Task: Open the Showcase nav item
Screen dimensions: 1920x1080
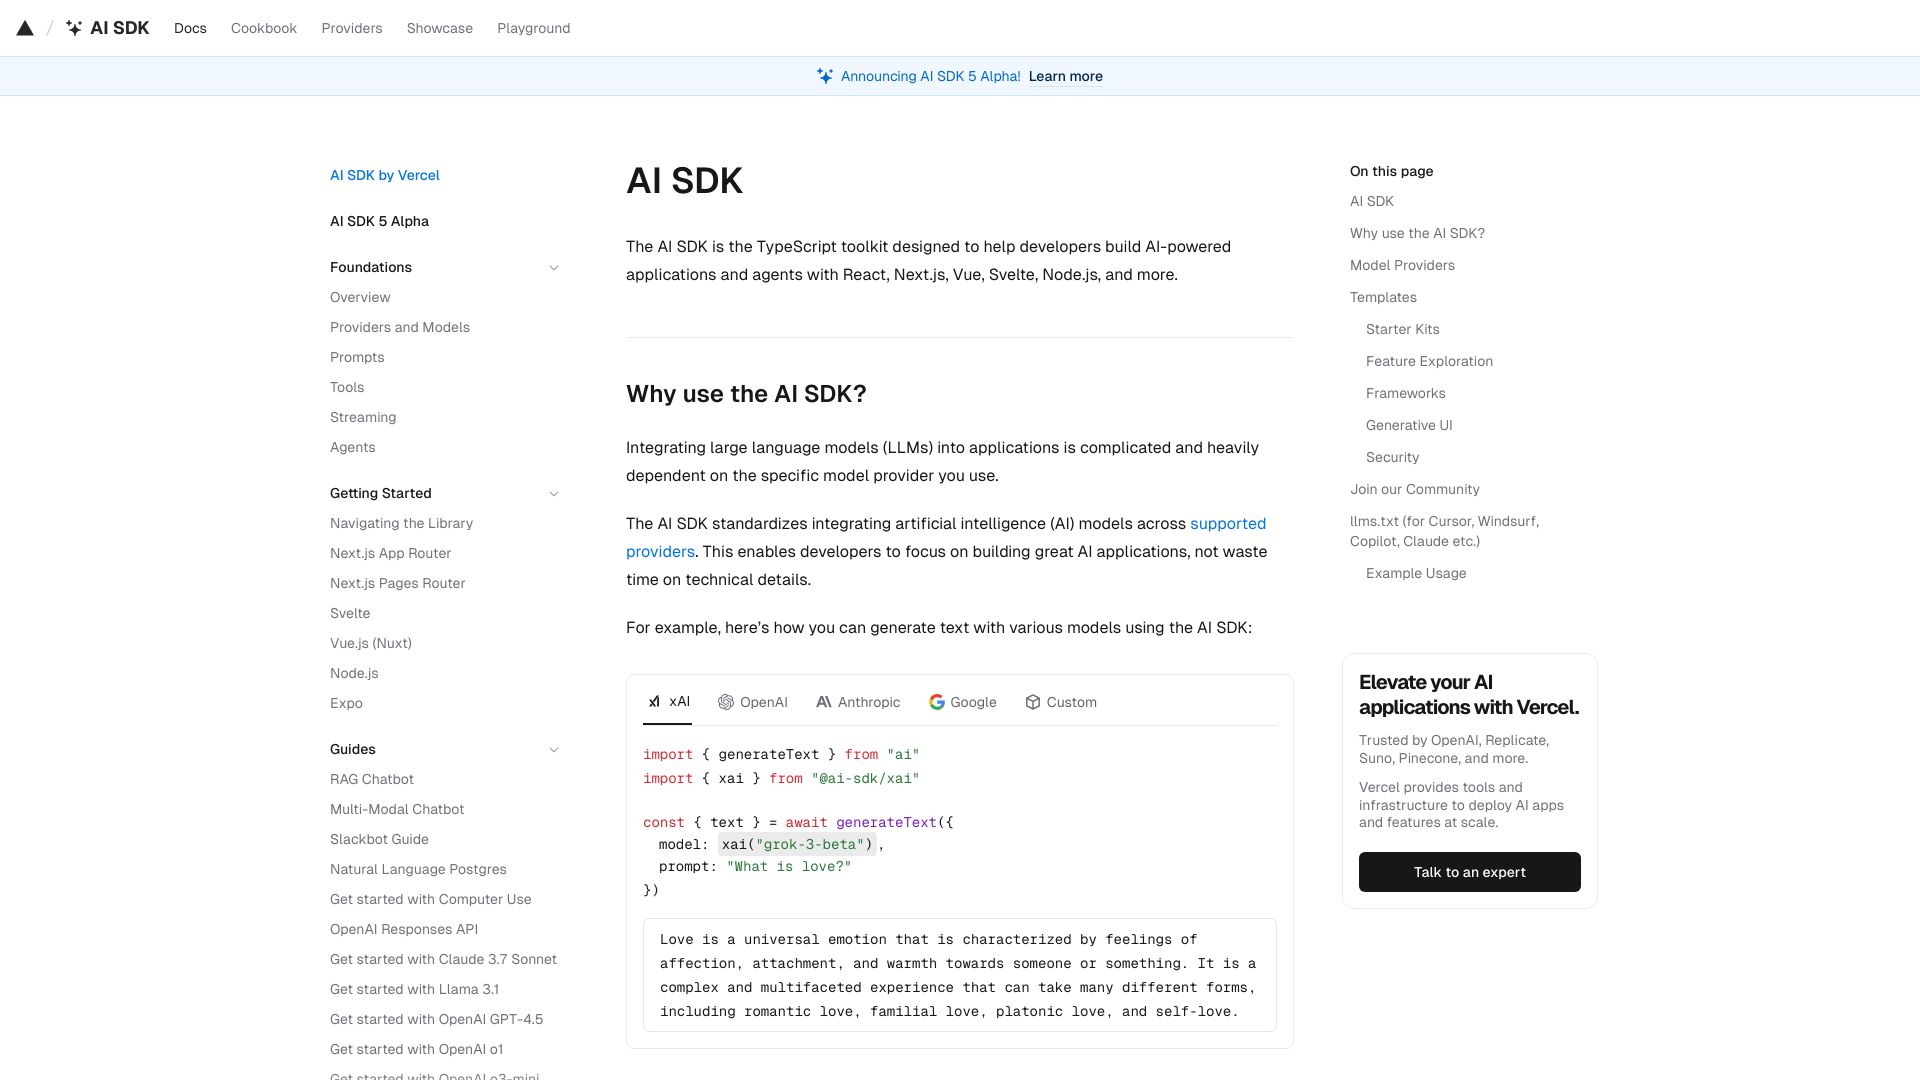Action: pos(440,28)
